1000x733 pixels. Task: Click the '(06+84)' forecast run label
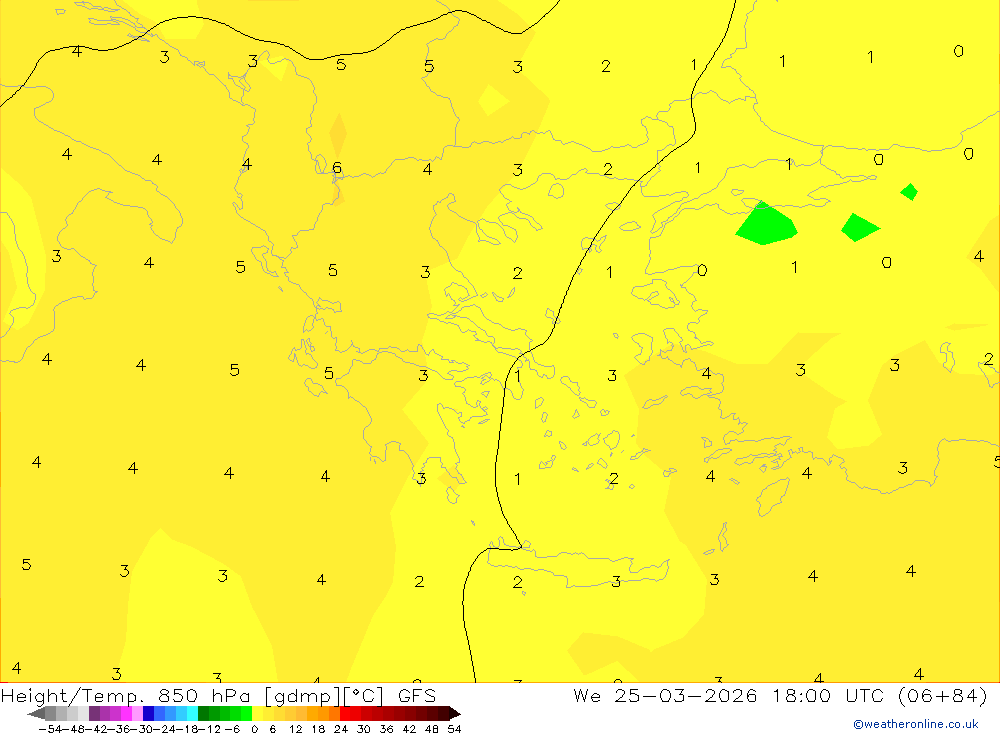pyautogui.click(x=943, y=695)
